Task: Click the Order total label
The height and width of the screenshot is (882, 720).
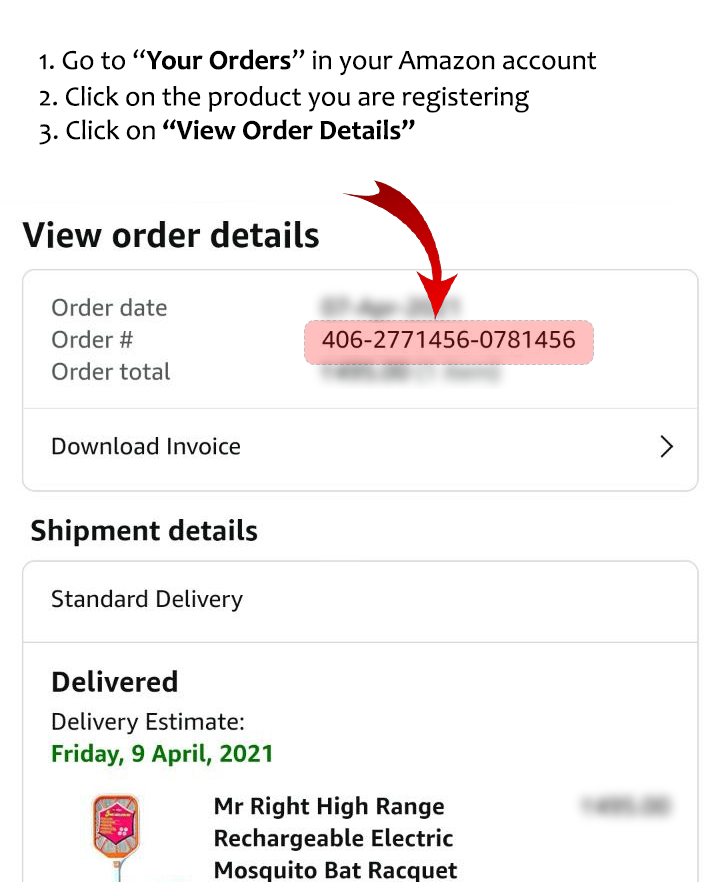Action: 110,372
